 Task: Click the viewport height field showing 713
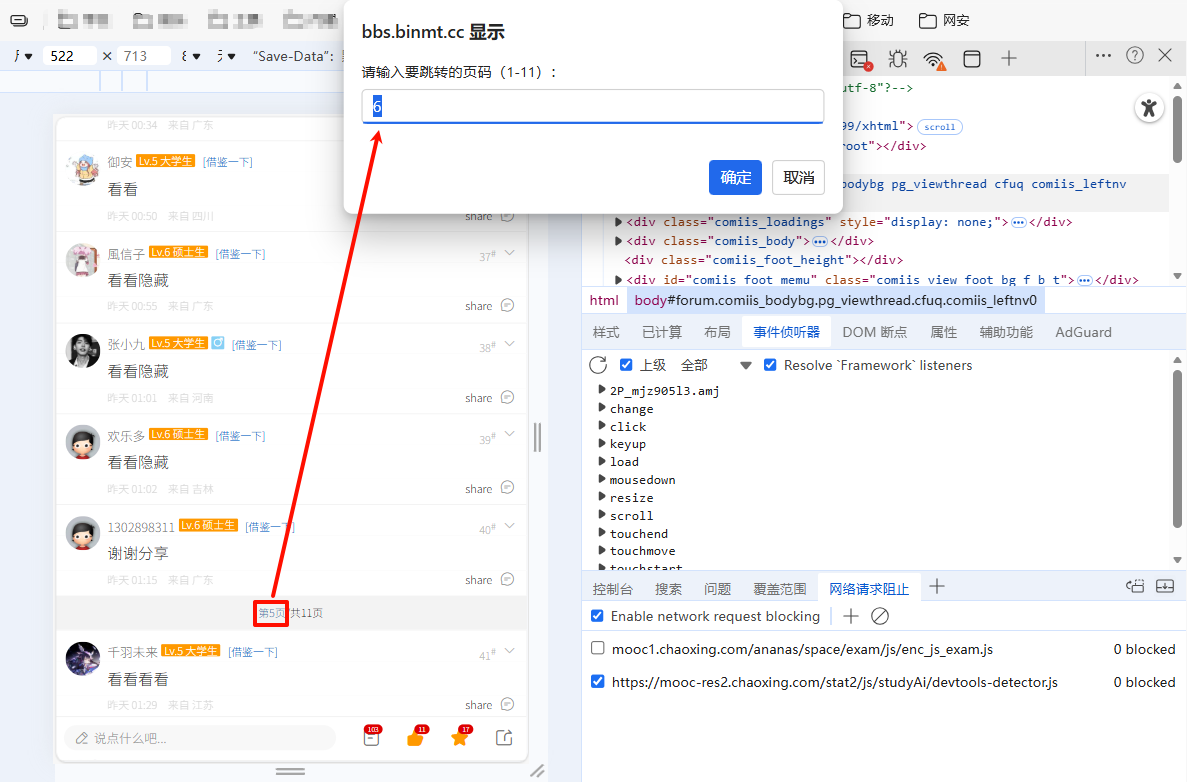[x=144, y=56]
